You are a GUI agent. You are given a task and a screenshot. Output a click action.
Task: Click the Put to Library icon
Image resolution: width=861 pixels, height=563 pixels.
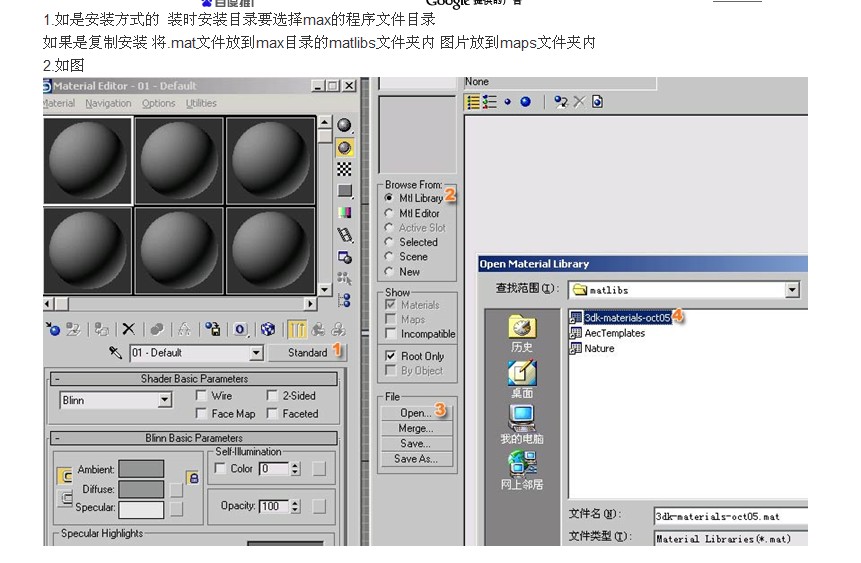213,329
